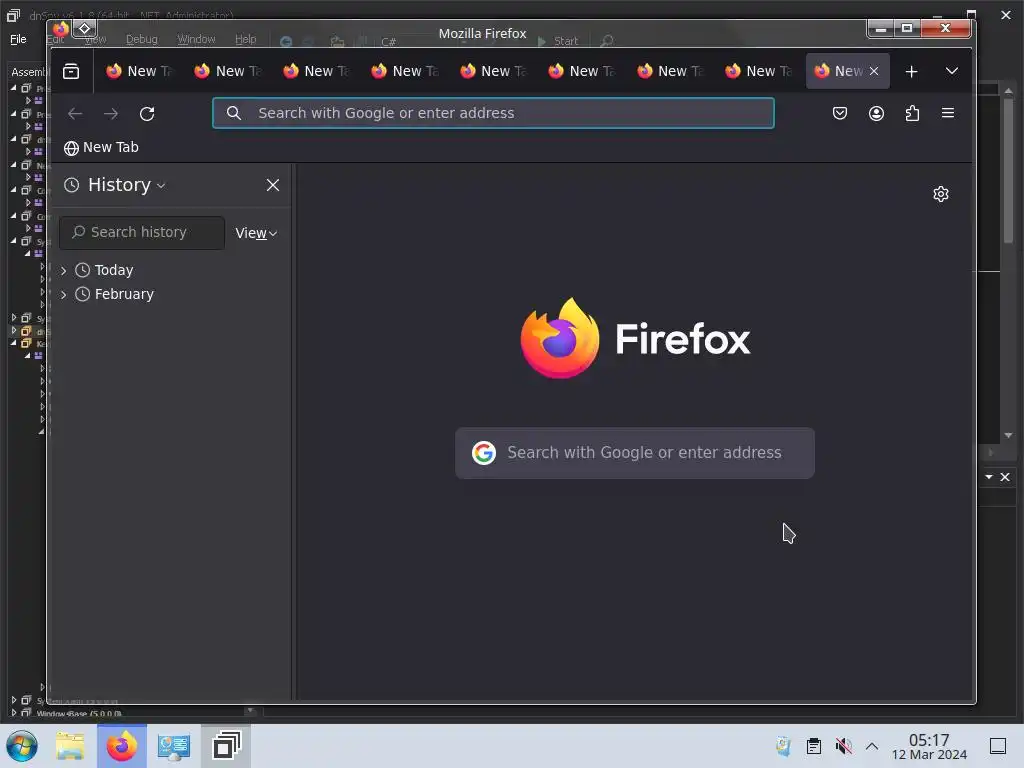Switch to the second New Tab
The height and width of the screenshot is (768, 1024).
(x=228, y=71)
